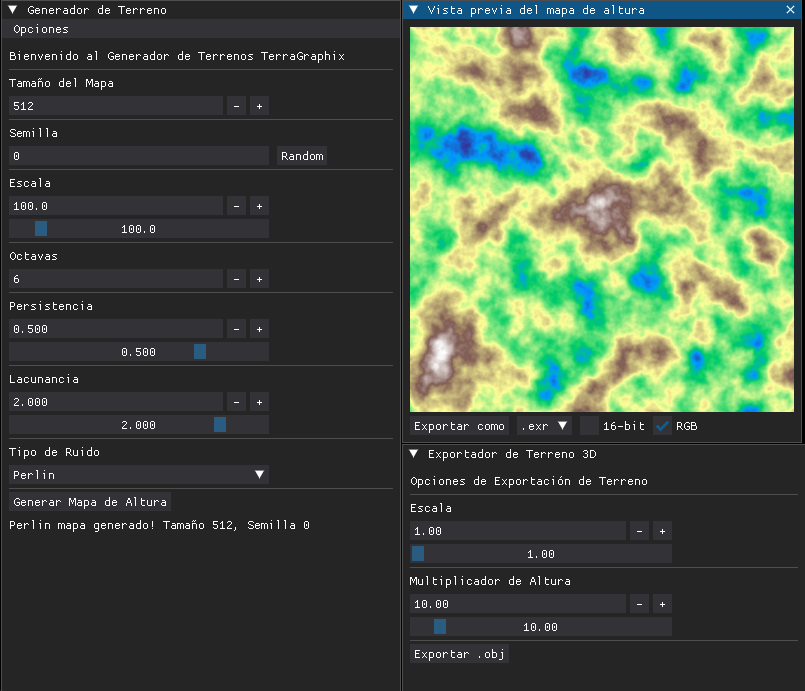Screen dimensions: 805x691
Task: Increase Persistencia with plus button
Action: point(259,329)
